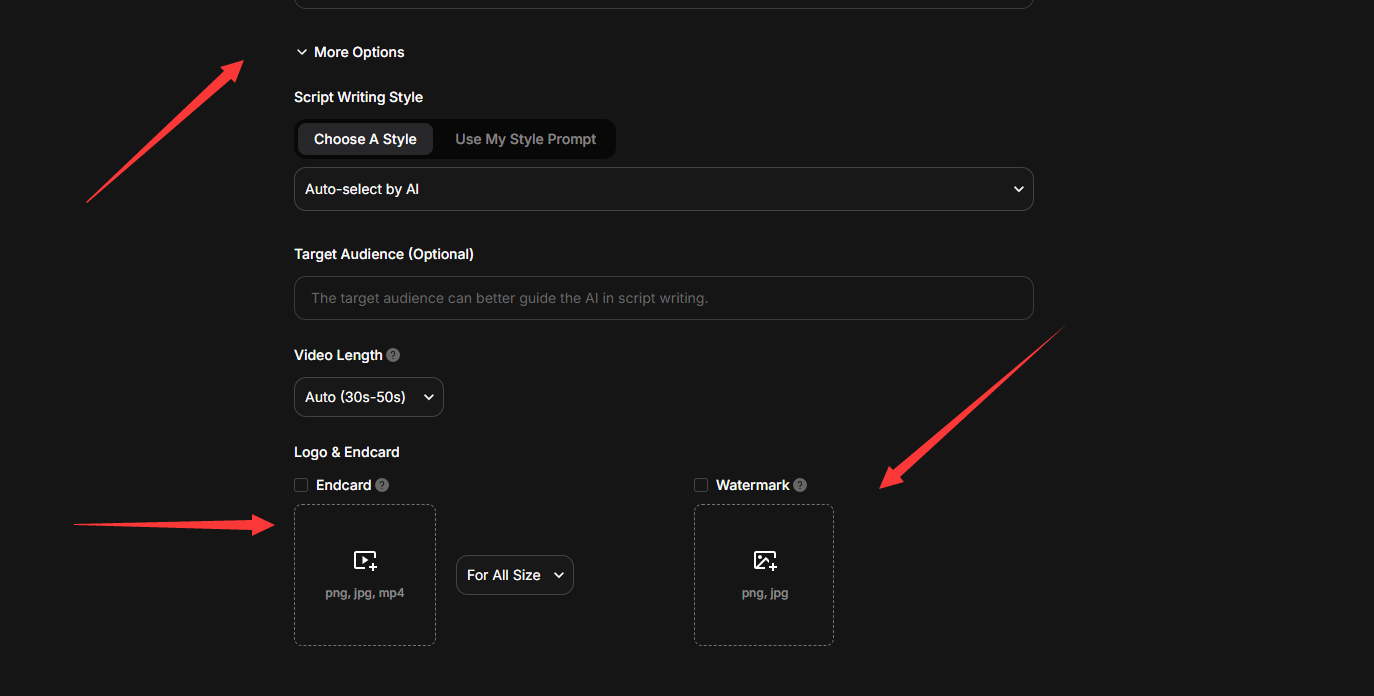Focus the Target Audience text field

coord(662,298)
